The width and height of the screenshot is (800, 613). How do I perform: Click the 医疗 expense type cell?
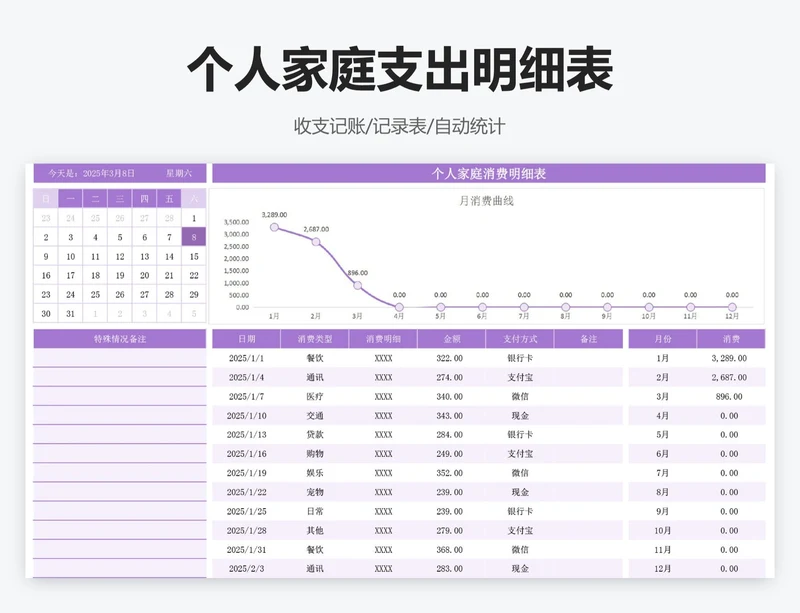[315, 397]
